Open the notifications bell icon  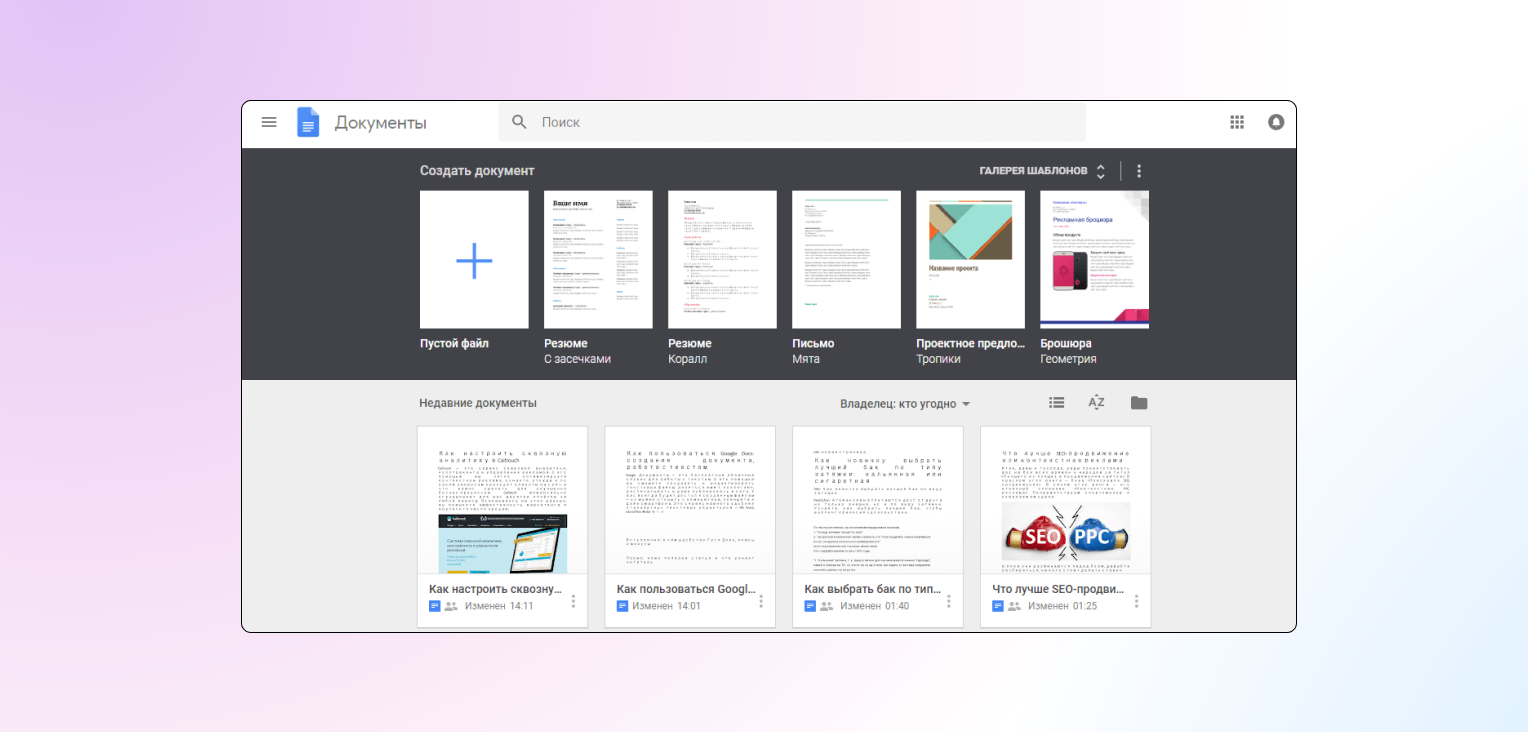tap(1276, 122)
